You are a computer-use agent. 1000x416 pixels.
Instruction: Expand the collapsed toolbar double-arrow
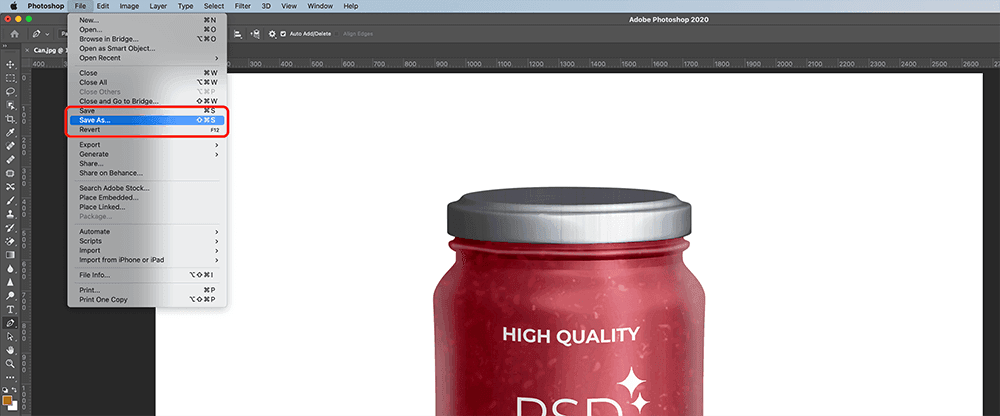pyautogui.click(x=3, y=46)
